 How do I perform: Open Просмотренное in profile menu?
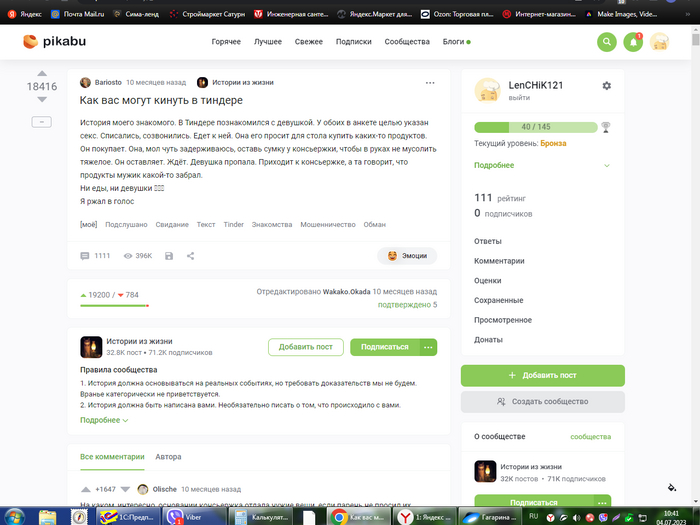click(503, 320)
